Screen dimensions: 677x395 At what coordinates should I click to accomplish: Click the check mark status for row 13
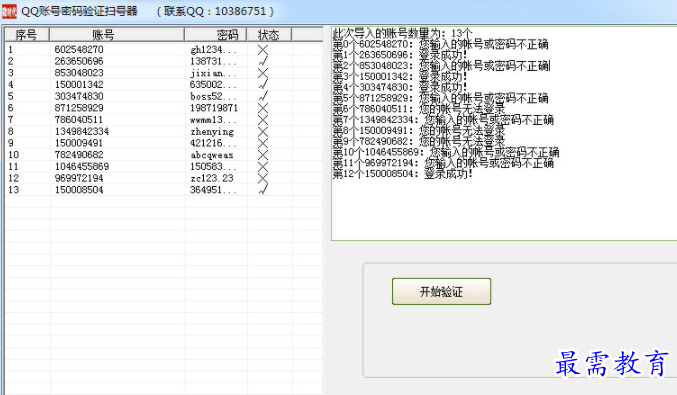[263, 189]
